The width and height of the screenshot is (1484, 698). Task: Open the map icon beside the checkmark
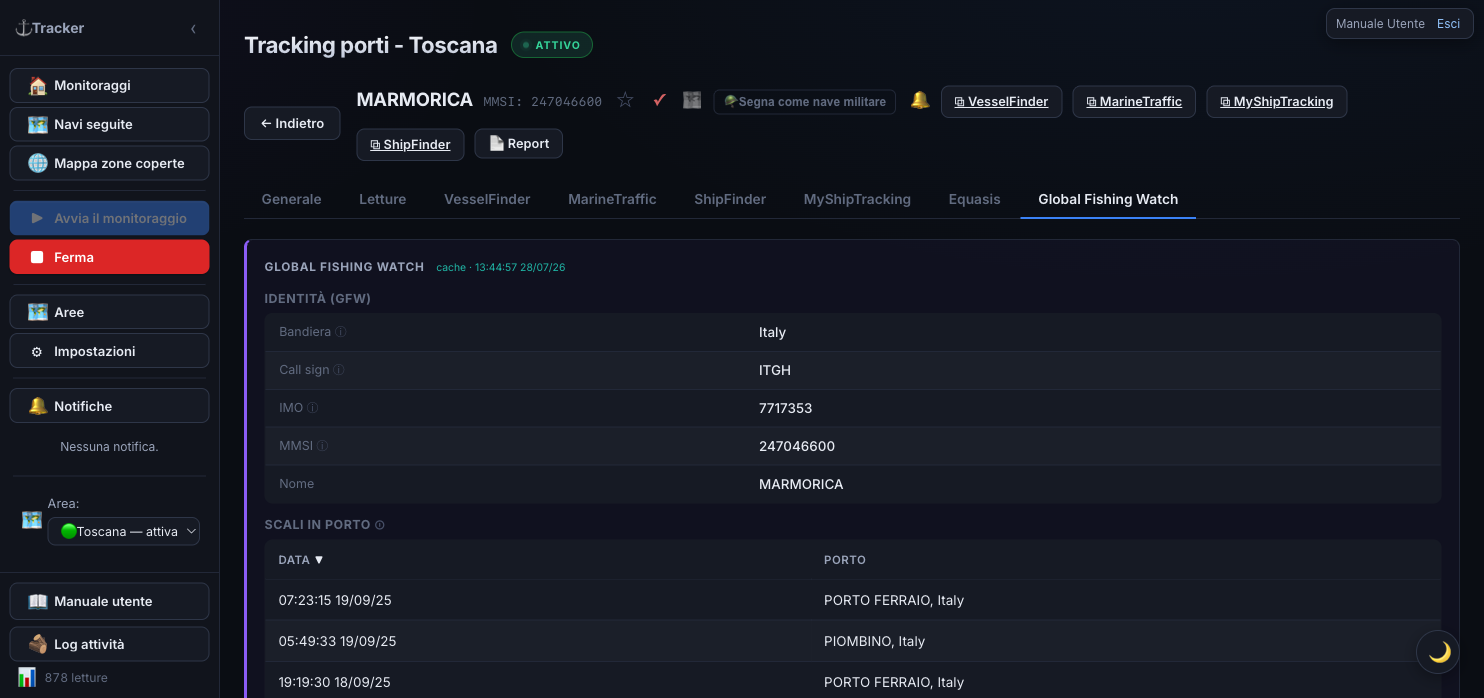(x=692, y=100)
